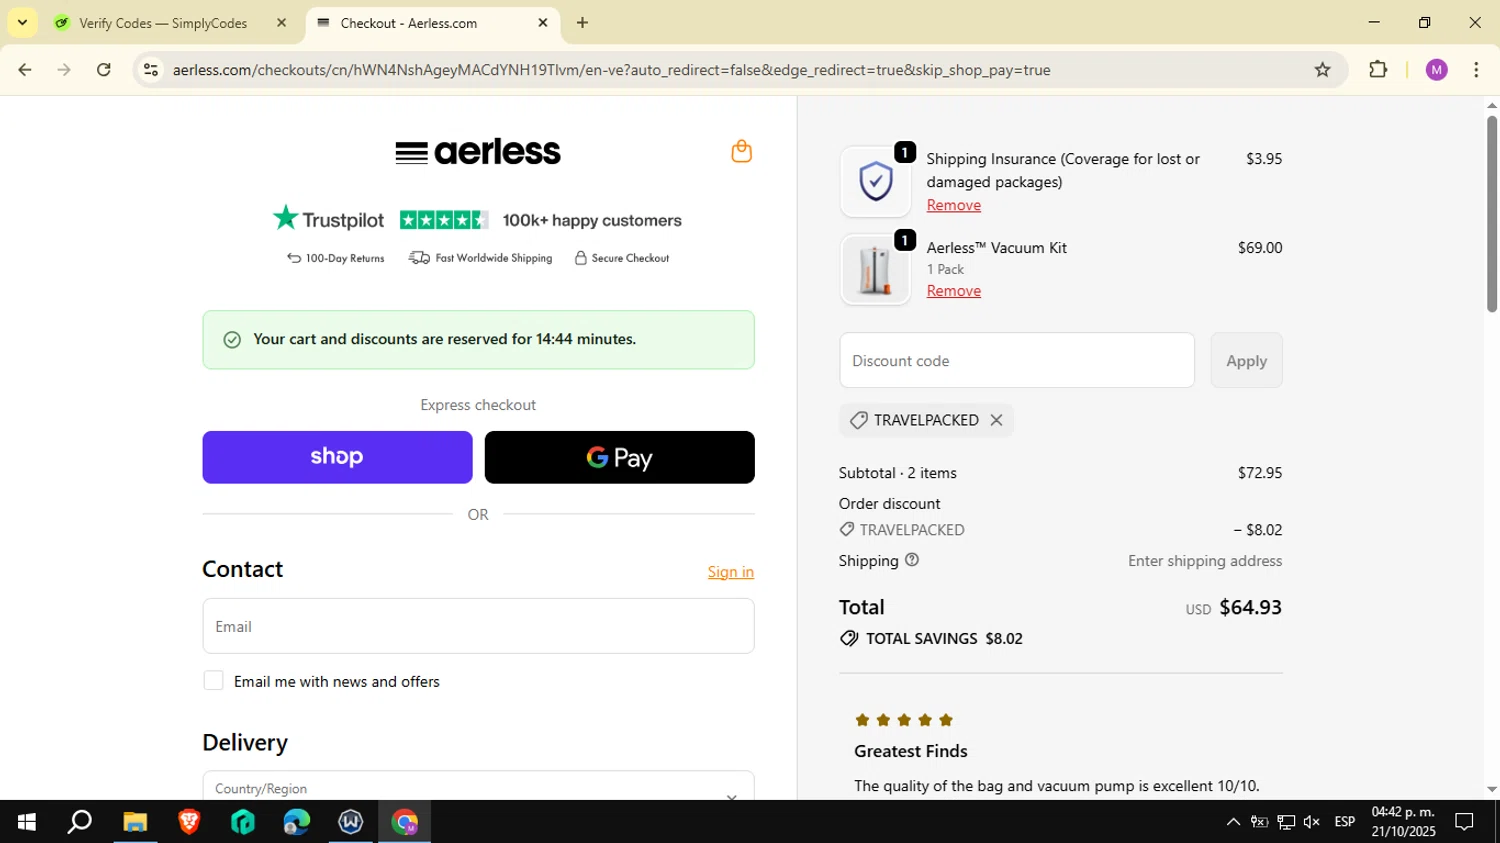The height and width of the screenshot is (843, 1500).
Task: Close the Verify Codes SimplyCodes tab
Action: (x=281, y=23)
